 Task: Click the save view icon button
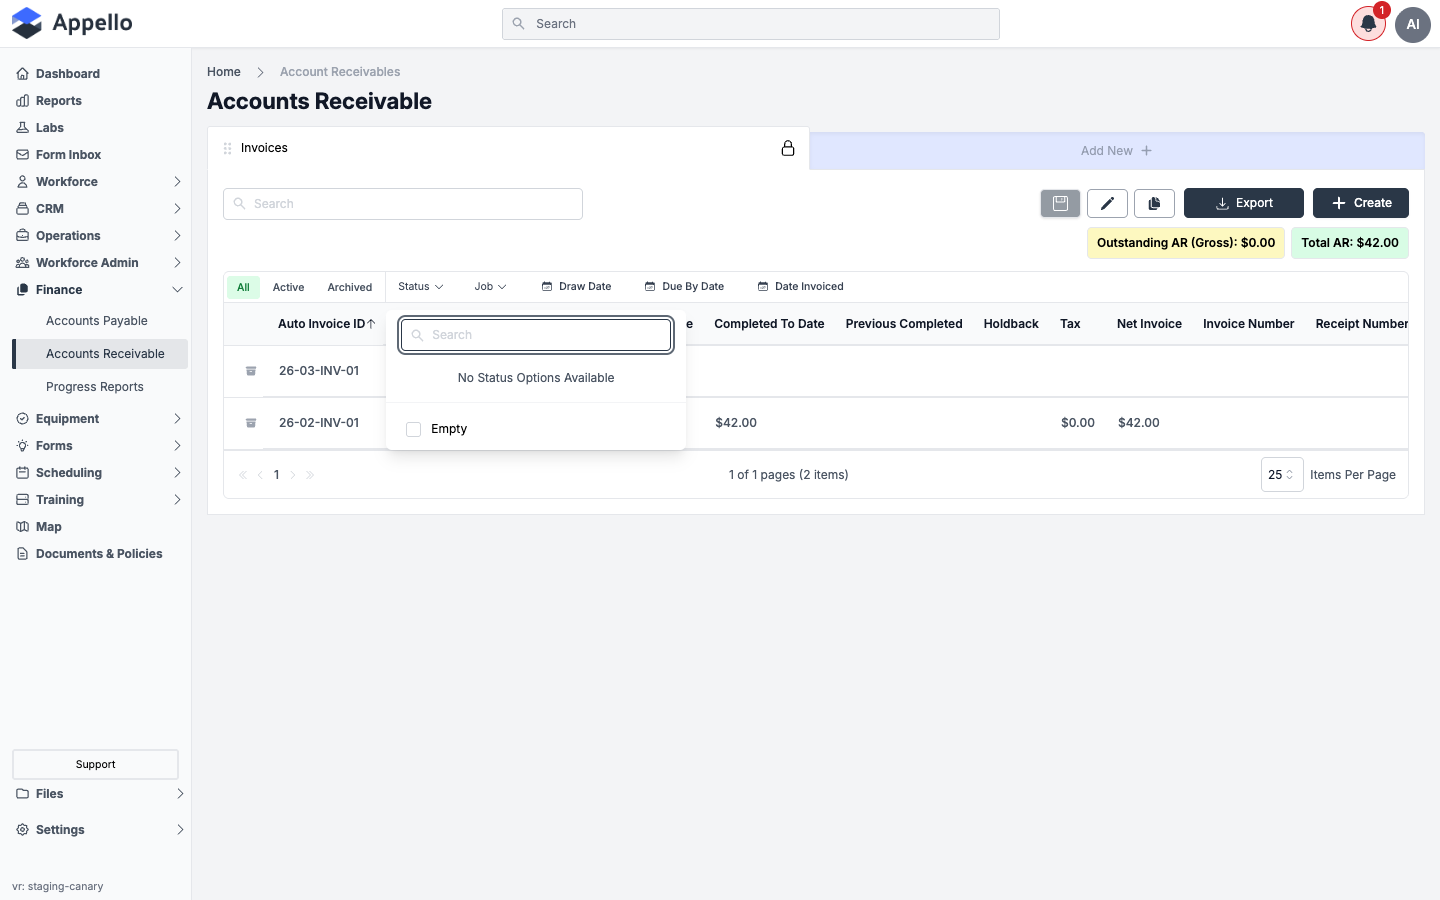1060,203
